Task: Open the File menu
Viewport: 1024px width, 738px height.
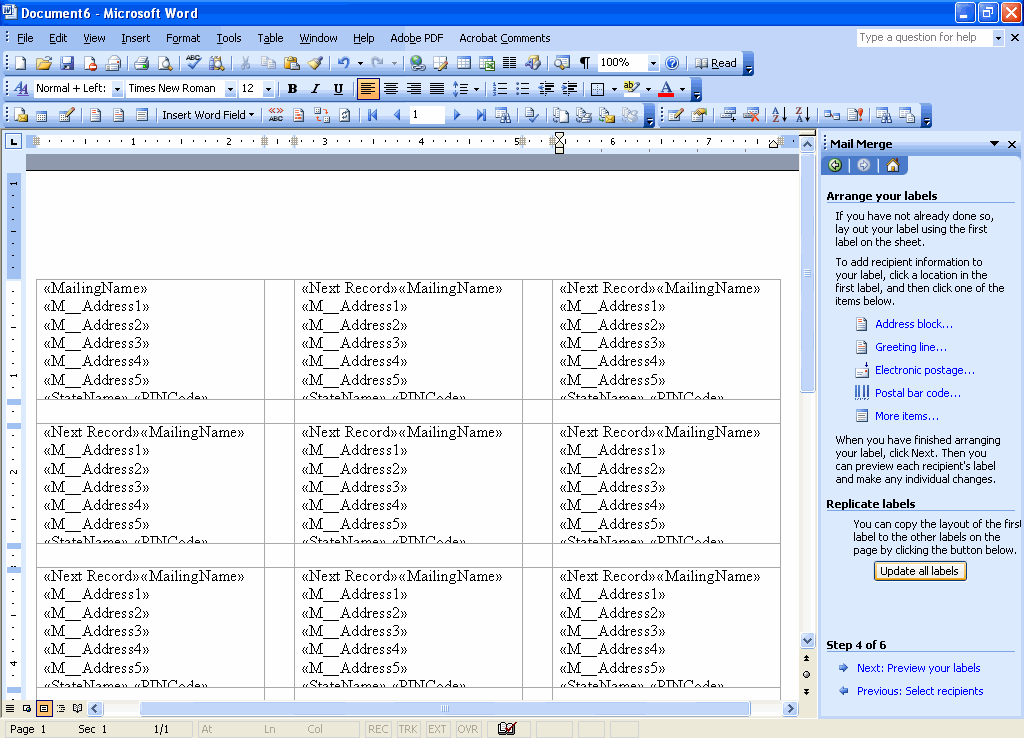Action: [25, 38]
